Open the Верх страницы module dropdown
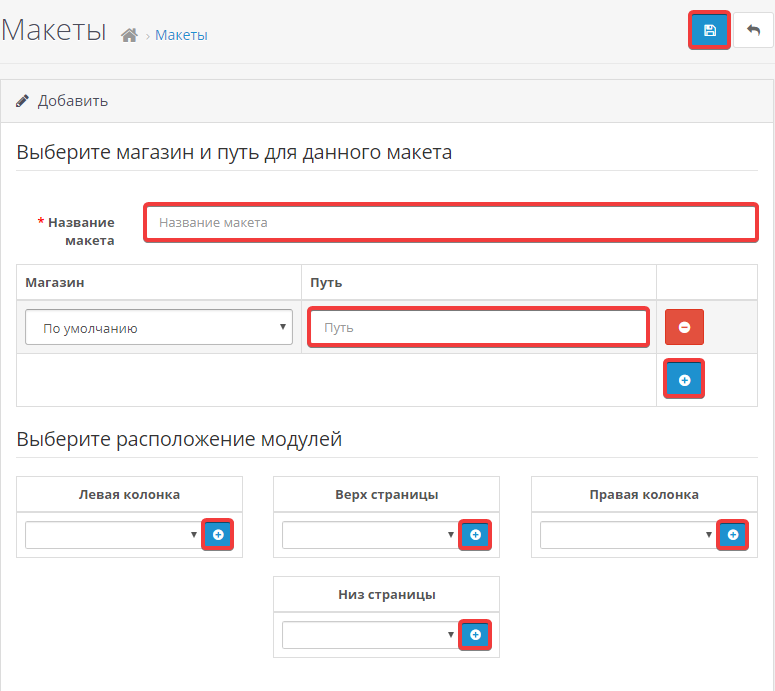Viewport: 775px width, 691px height. point(370,535)
